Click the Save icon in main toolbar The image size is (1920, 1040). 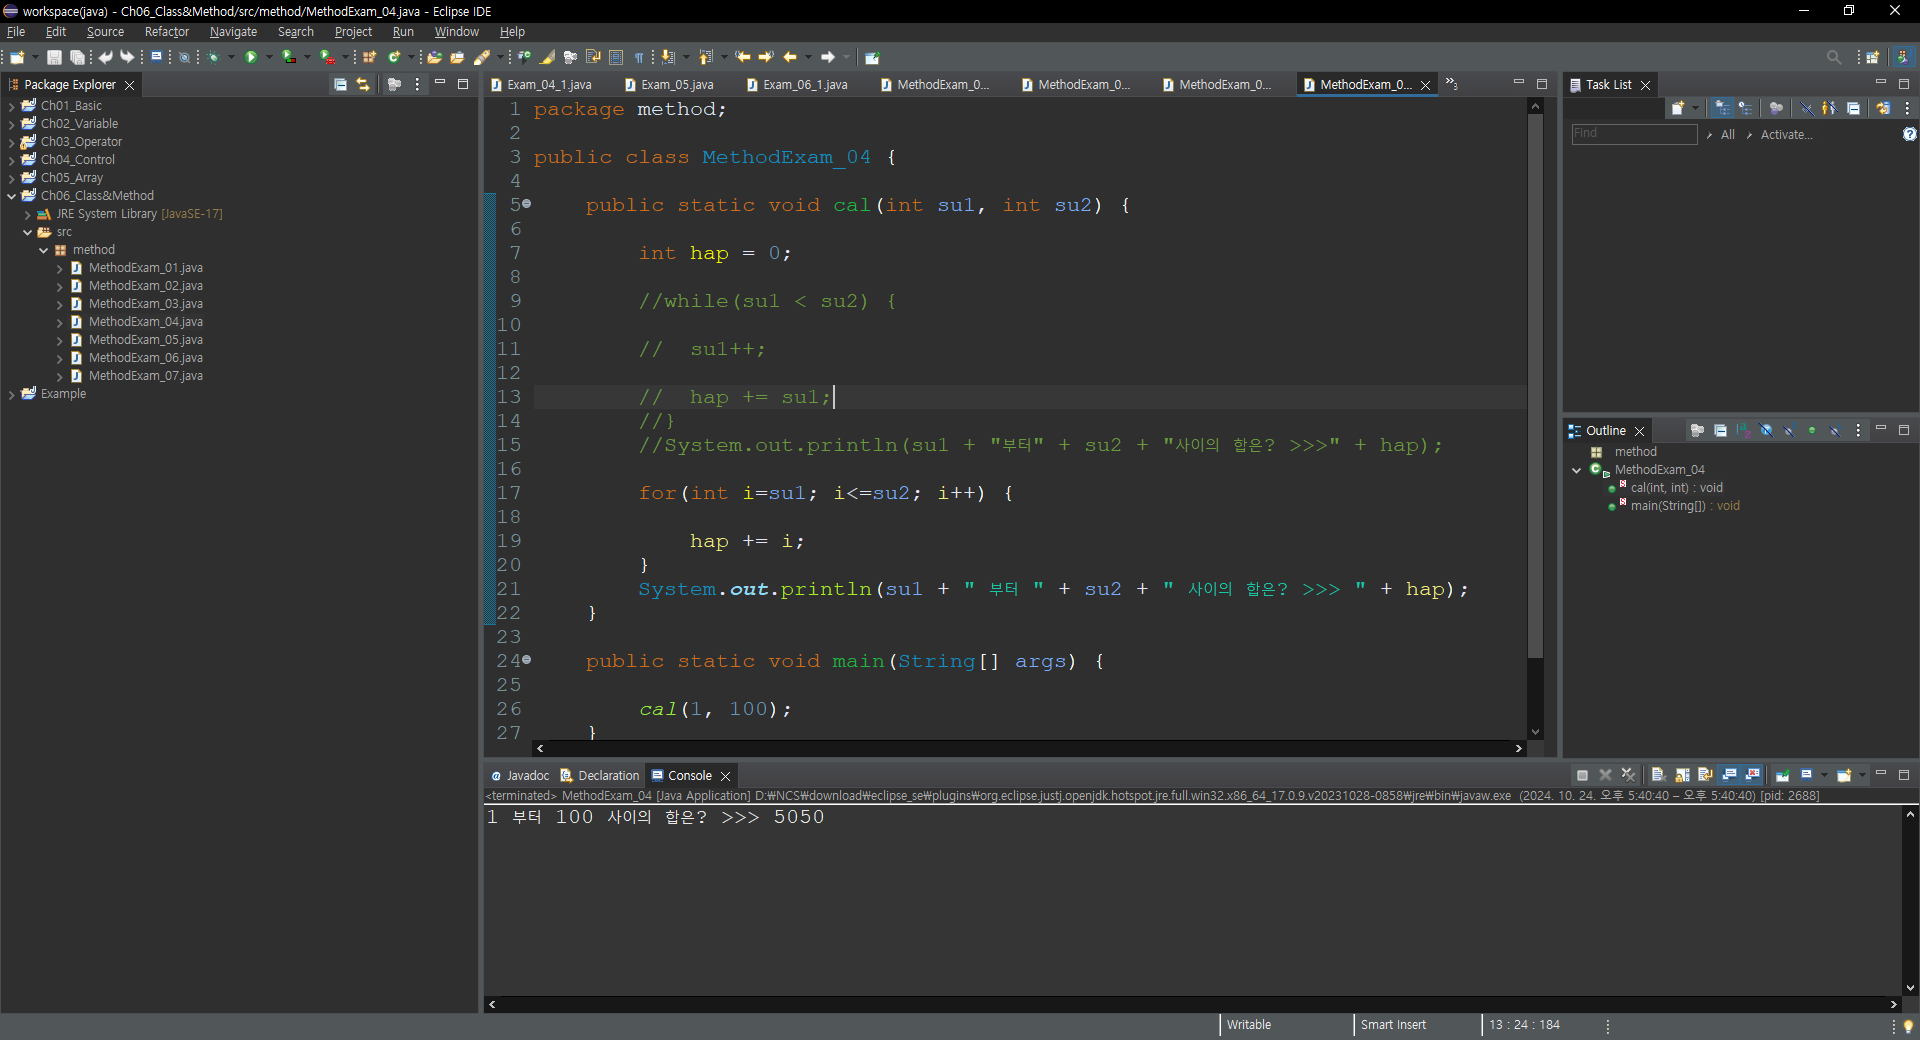tap(54, 57)
